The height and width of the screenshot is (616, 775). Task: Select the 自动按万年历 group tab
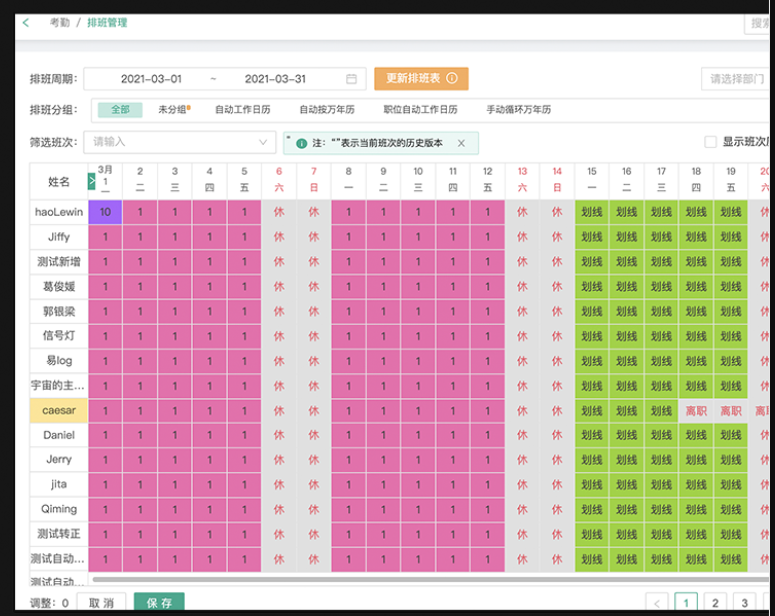coord(327,110)
